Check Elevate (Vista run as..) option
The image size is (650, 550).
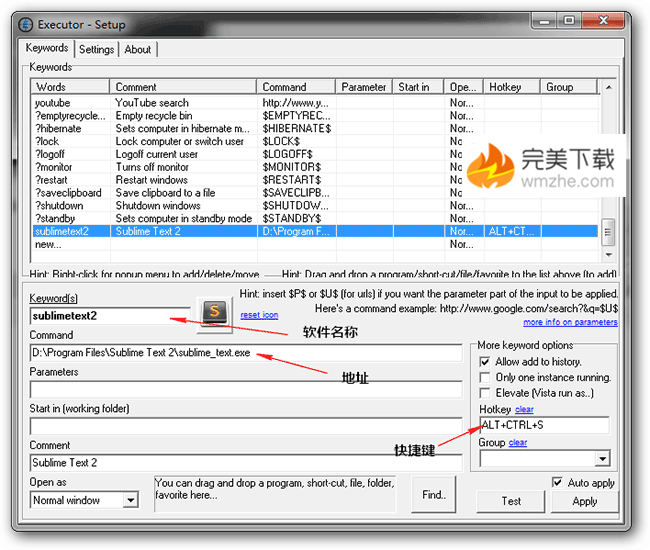485,393
